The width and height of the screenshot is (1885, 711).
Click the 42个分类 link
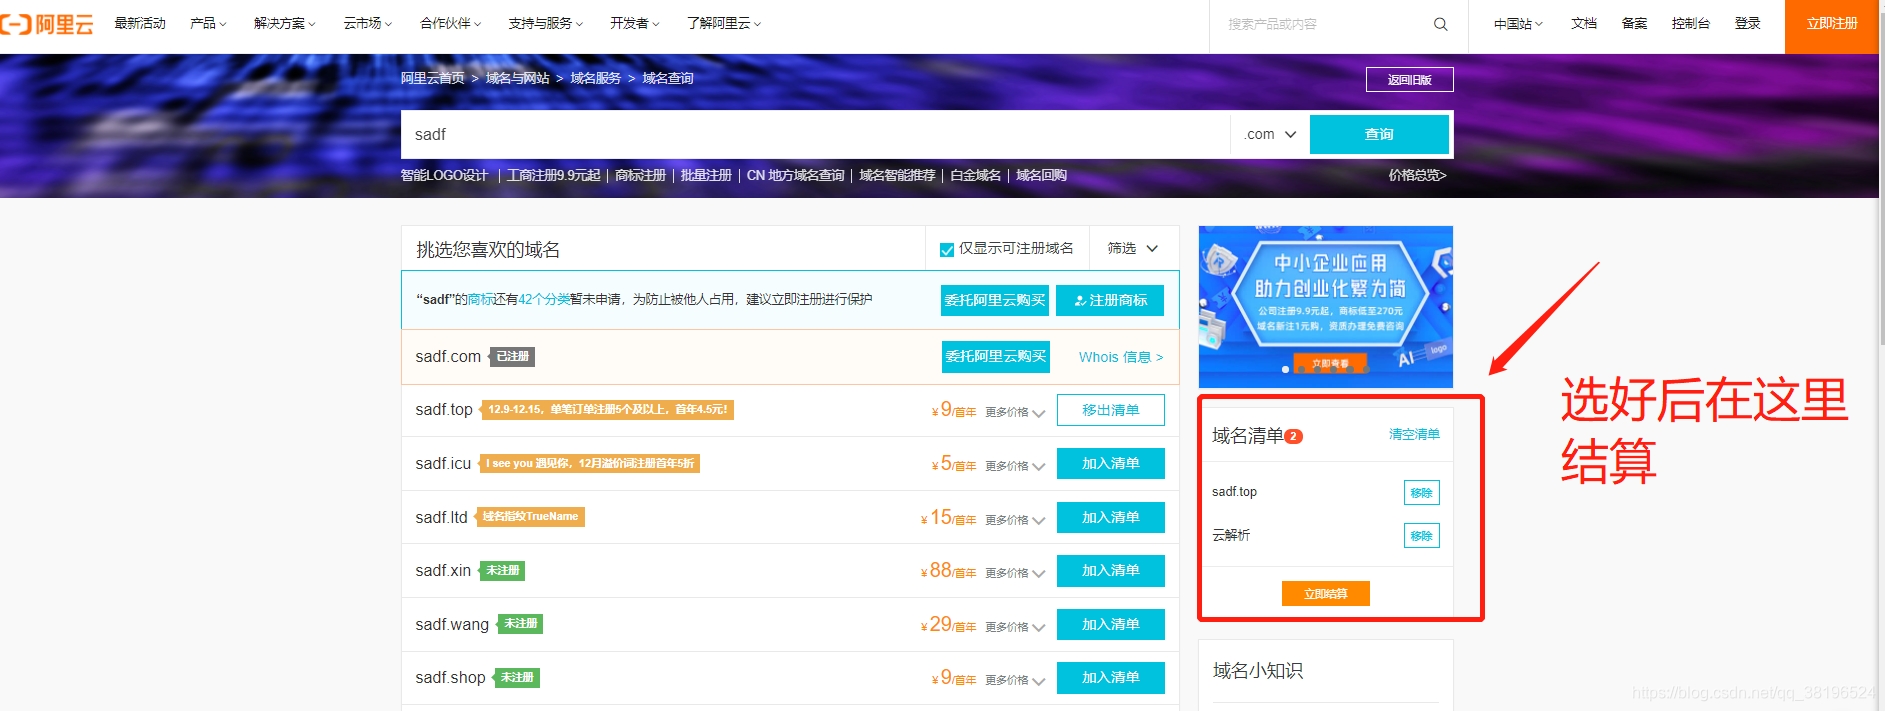(x=543, y=299)
